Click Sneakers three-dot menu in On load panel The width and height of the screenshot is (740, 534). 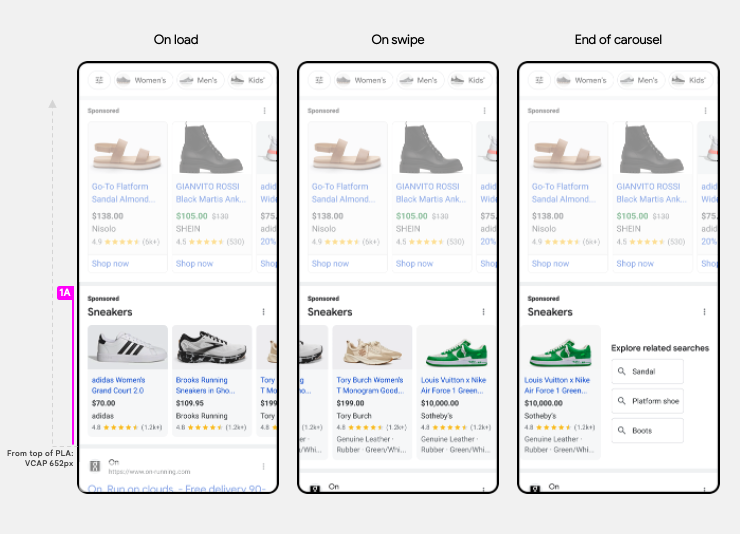[264, 312]
